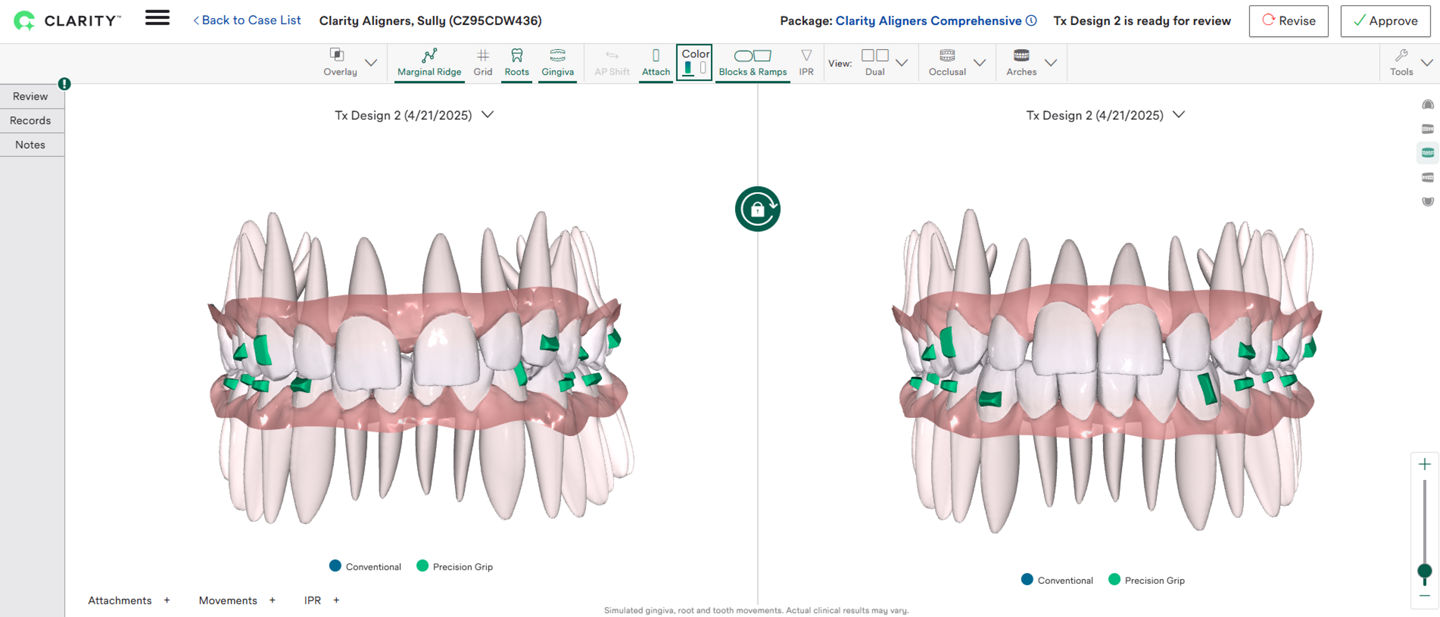Viewport: 1440px width, 617px height.
Task: Click the lock sync-rotation icon between views
Action: 758,209
